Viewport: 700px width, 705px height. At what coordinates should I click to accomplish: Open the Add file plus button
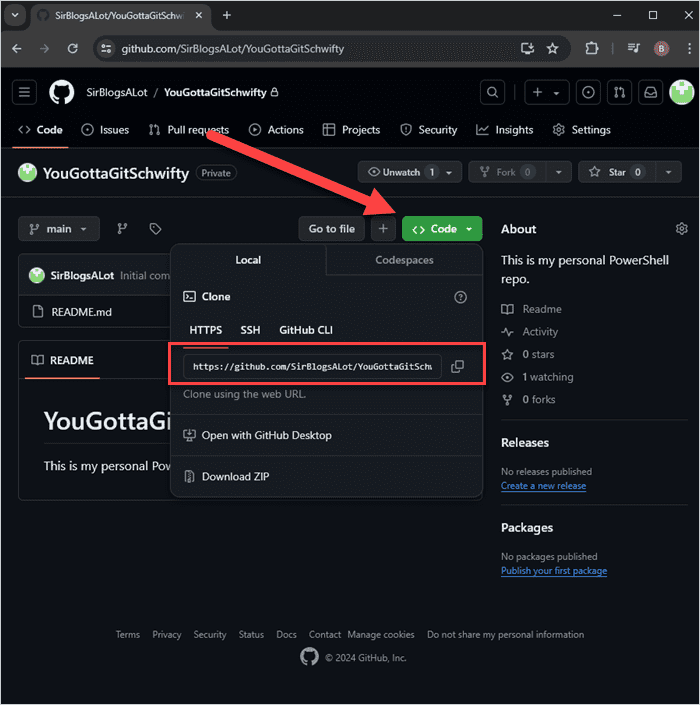click(383, 229)
